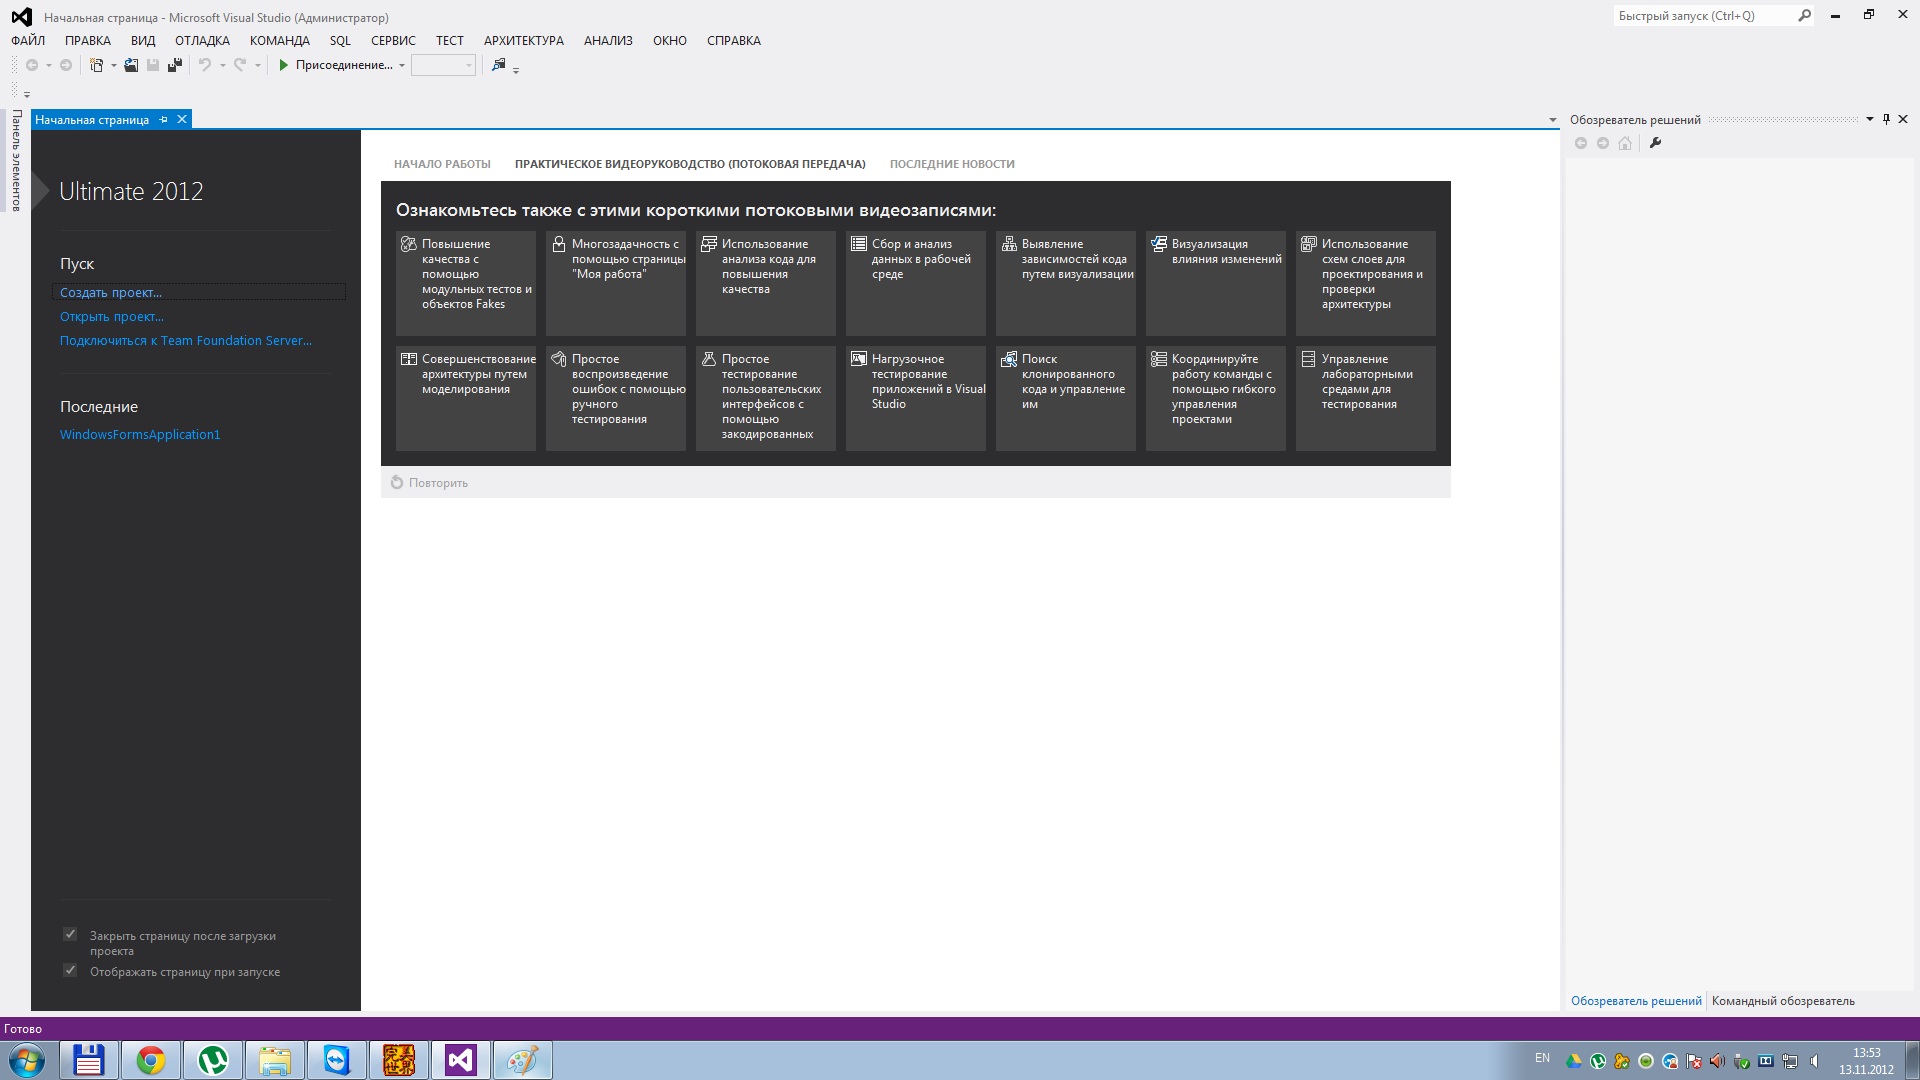
Task: Open the Solution Explorer window options dropdown
Action: tap(1869, 119)
